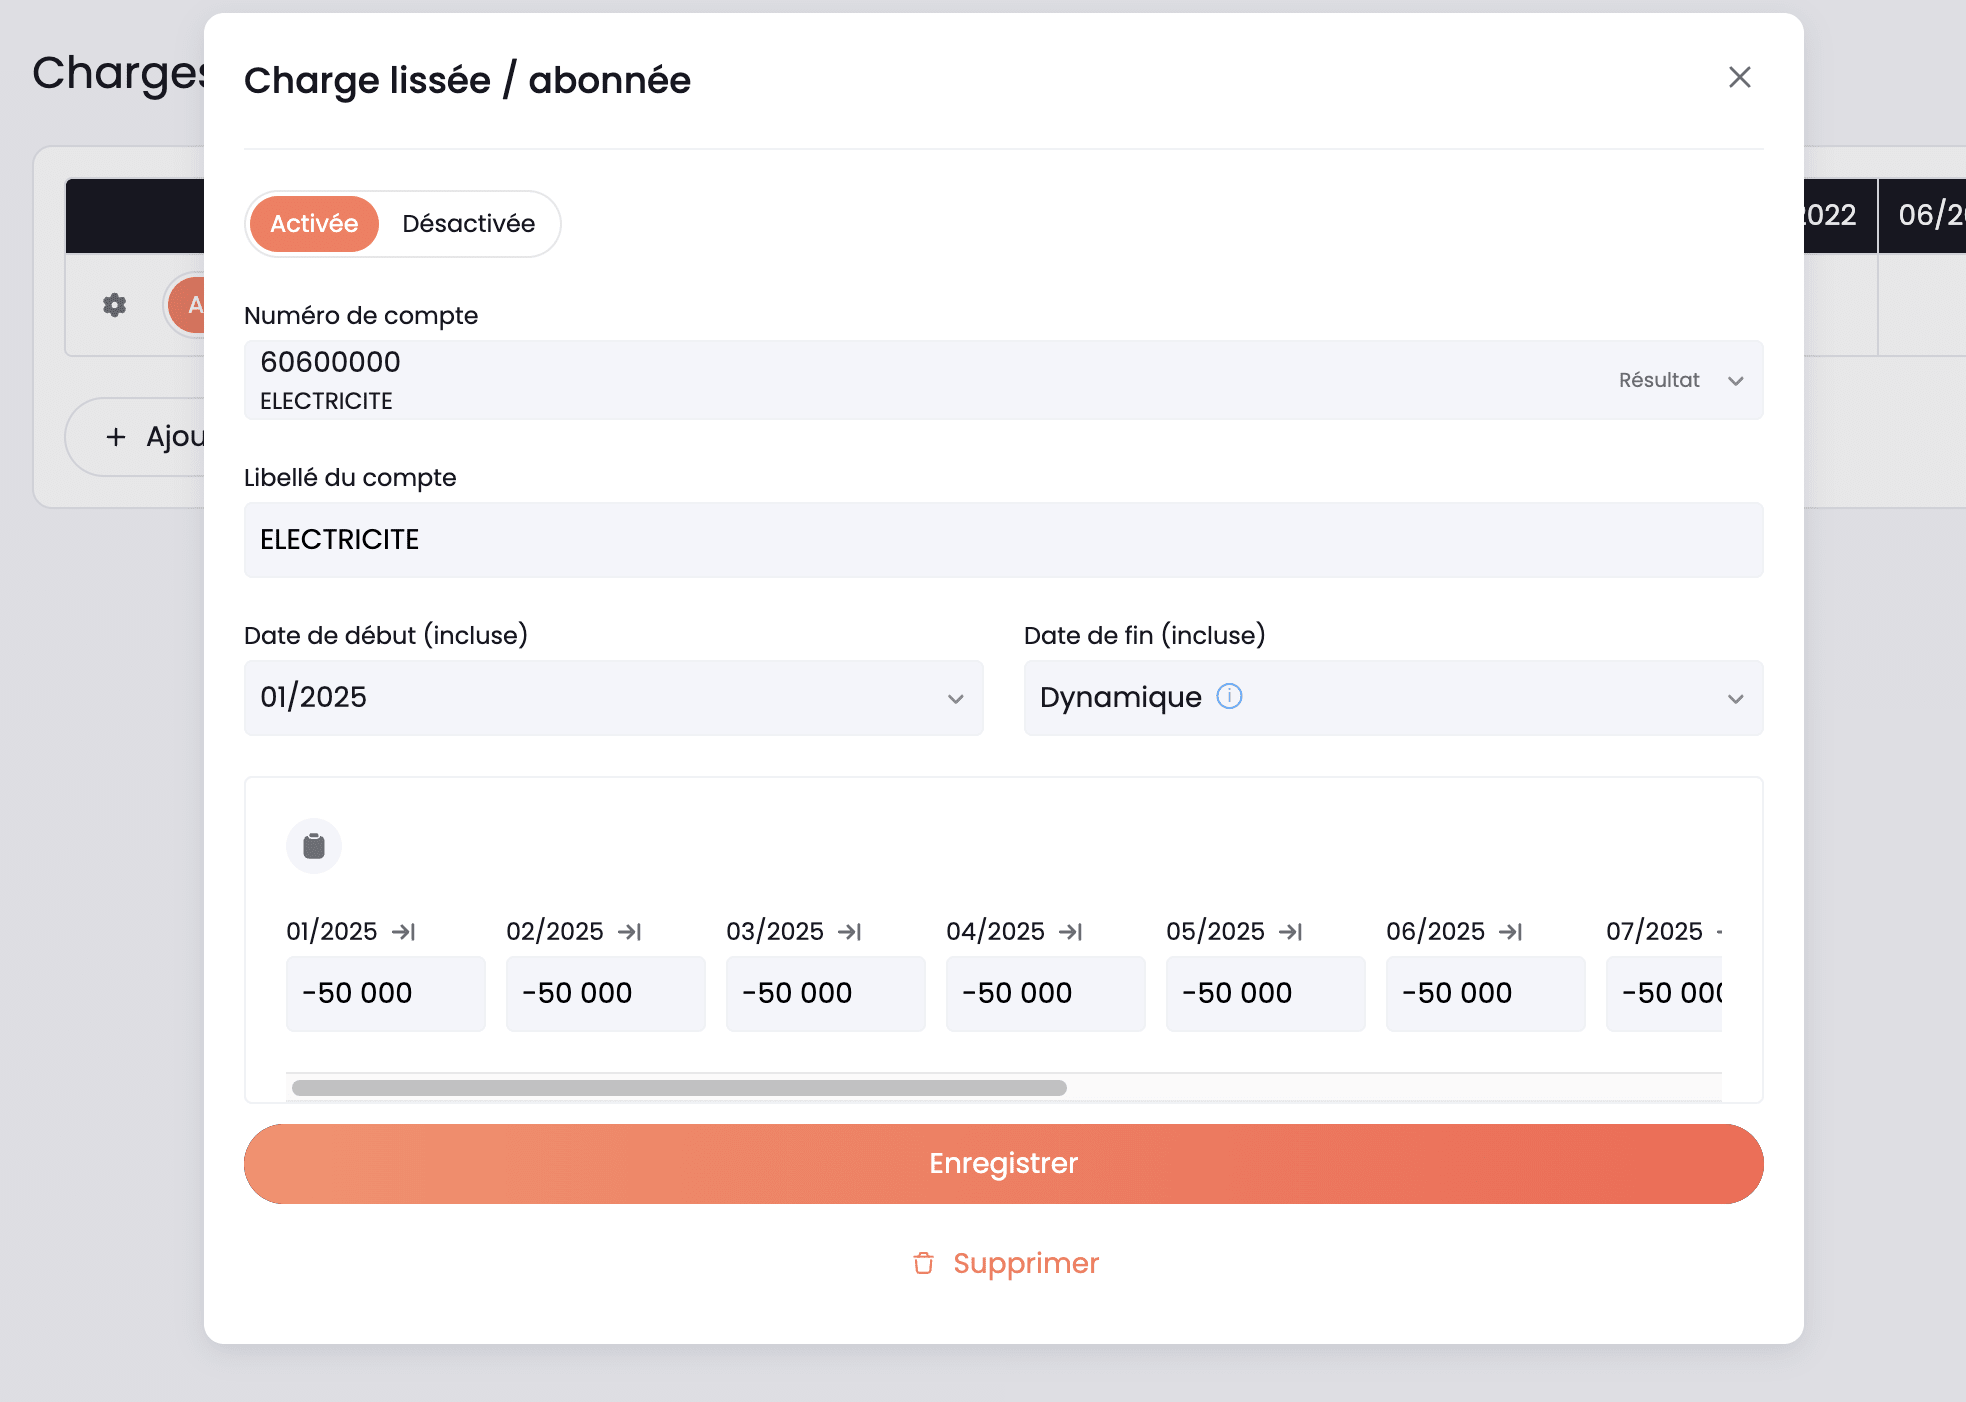Click propagate arrow next to 02/2025
Viewport: 1966px width, 1402px height.
[629, 932]
